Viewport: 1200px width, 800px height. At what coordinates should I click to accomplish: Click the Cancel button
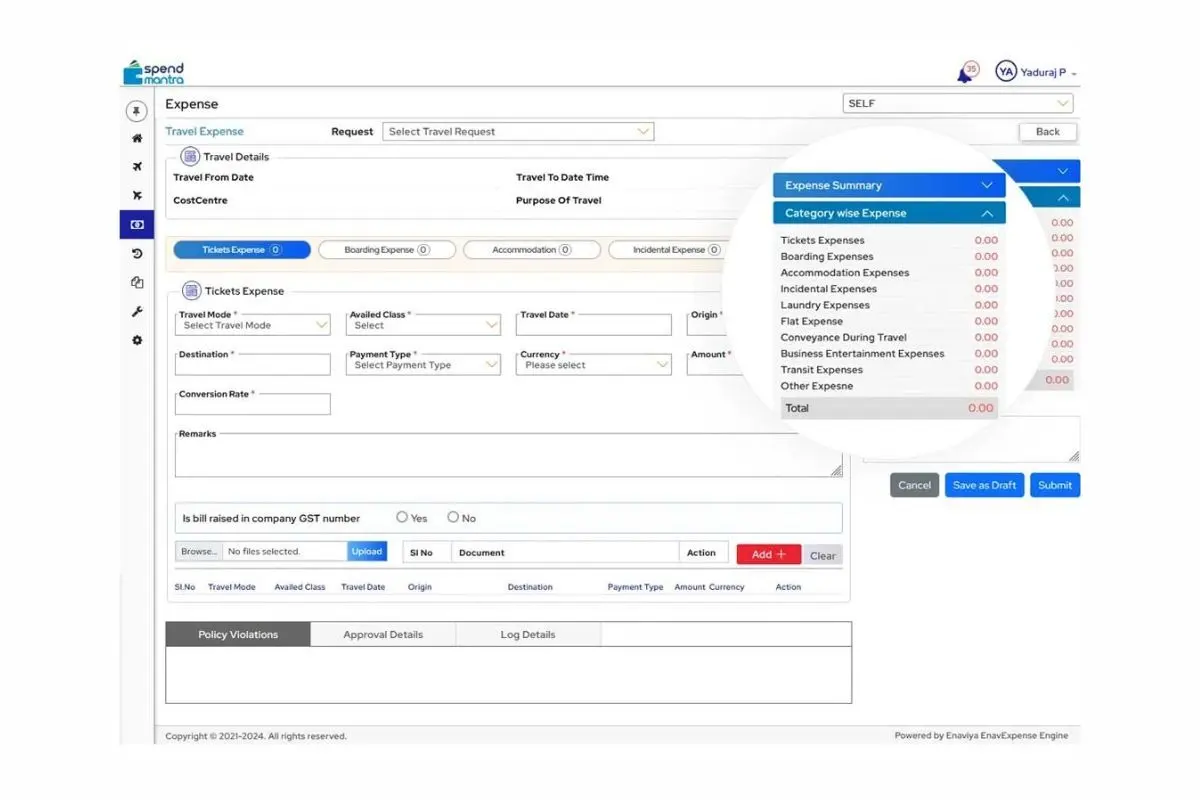tap(914, 485)
